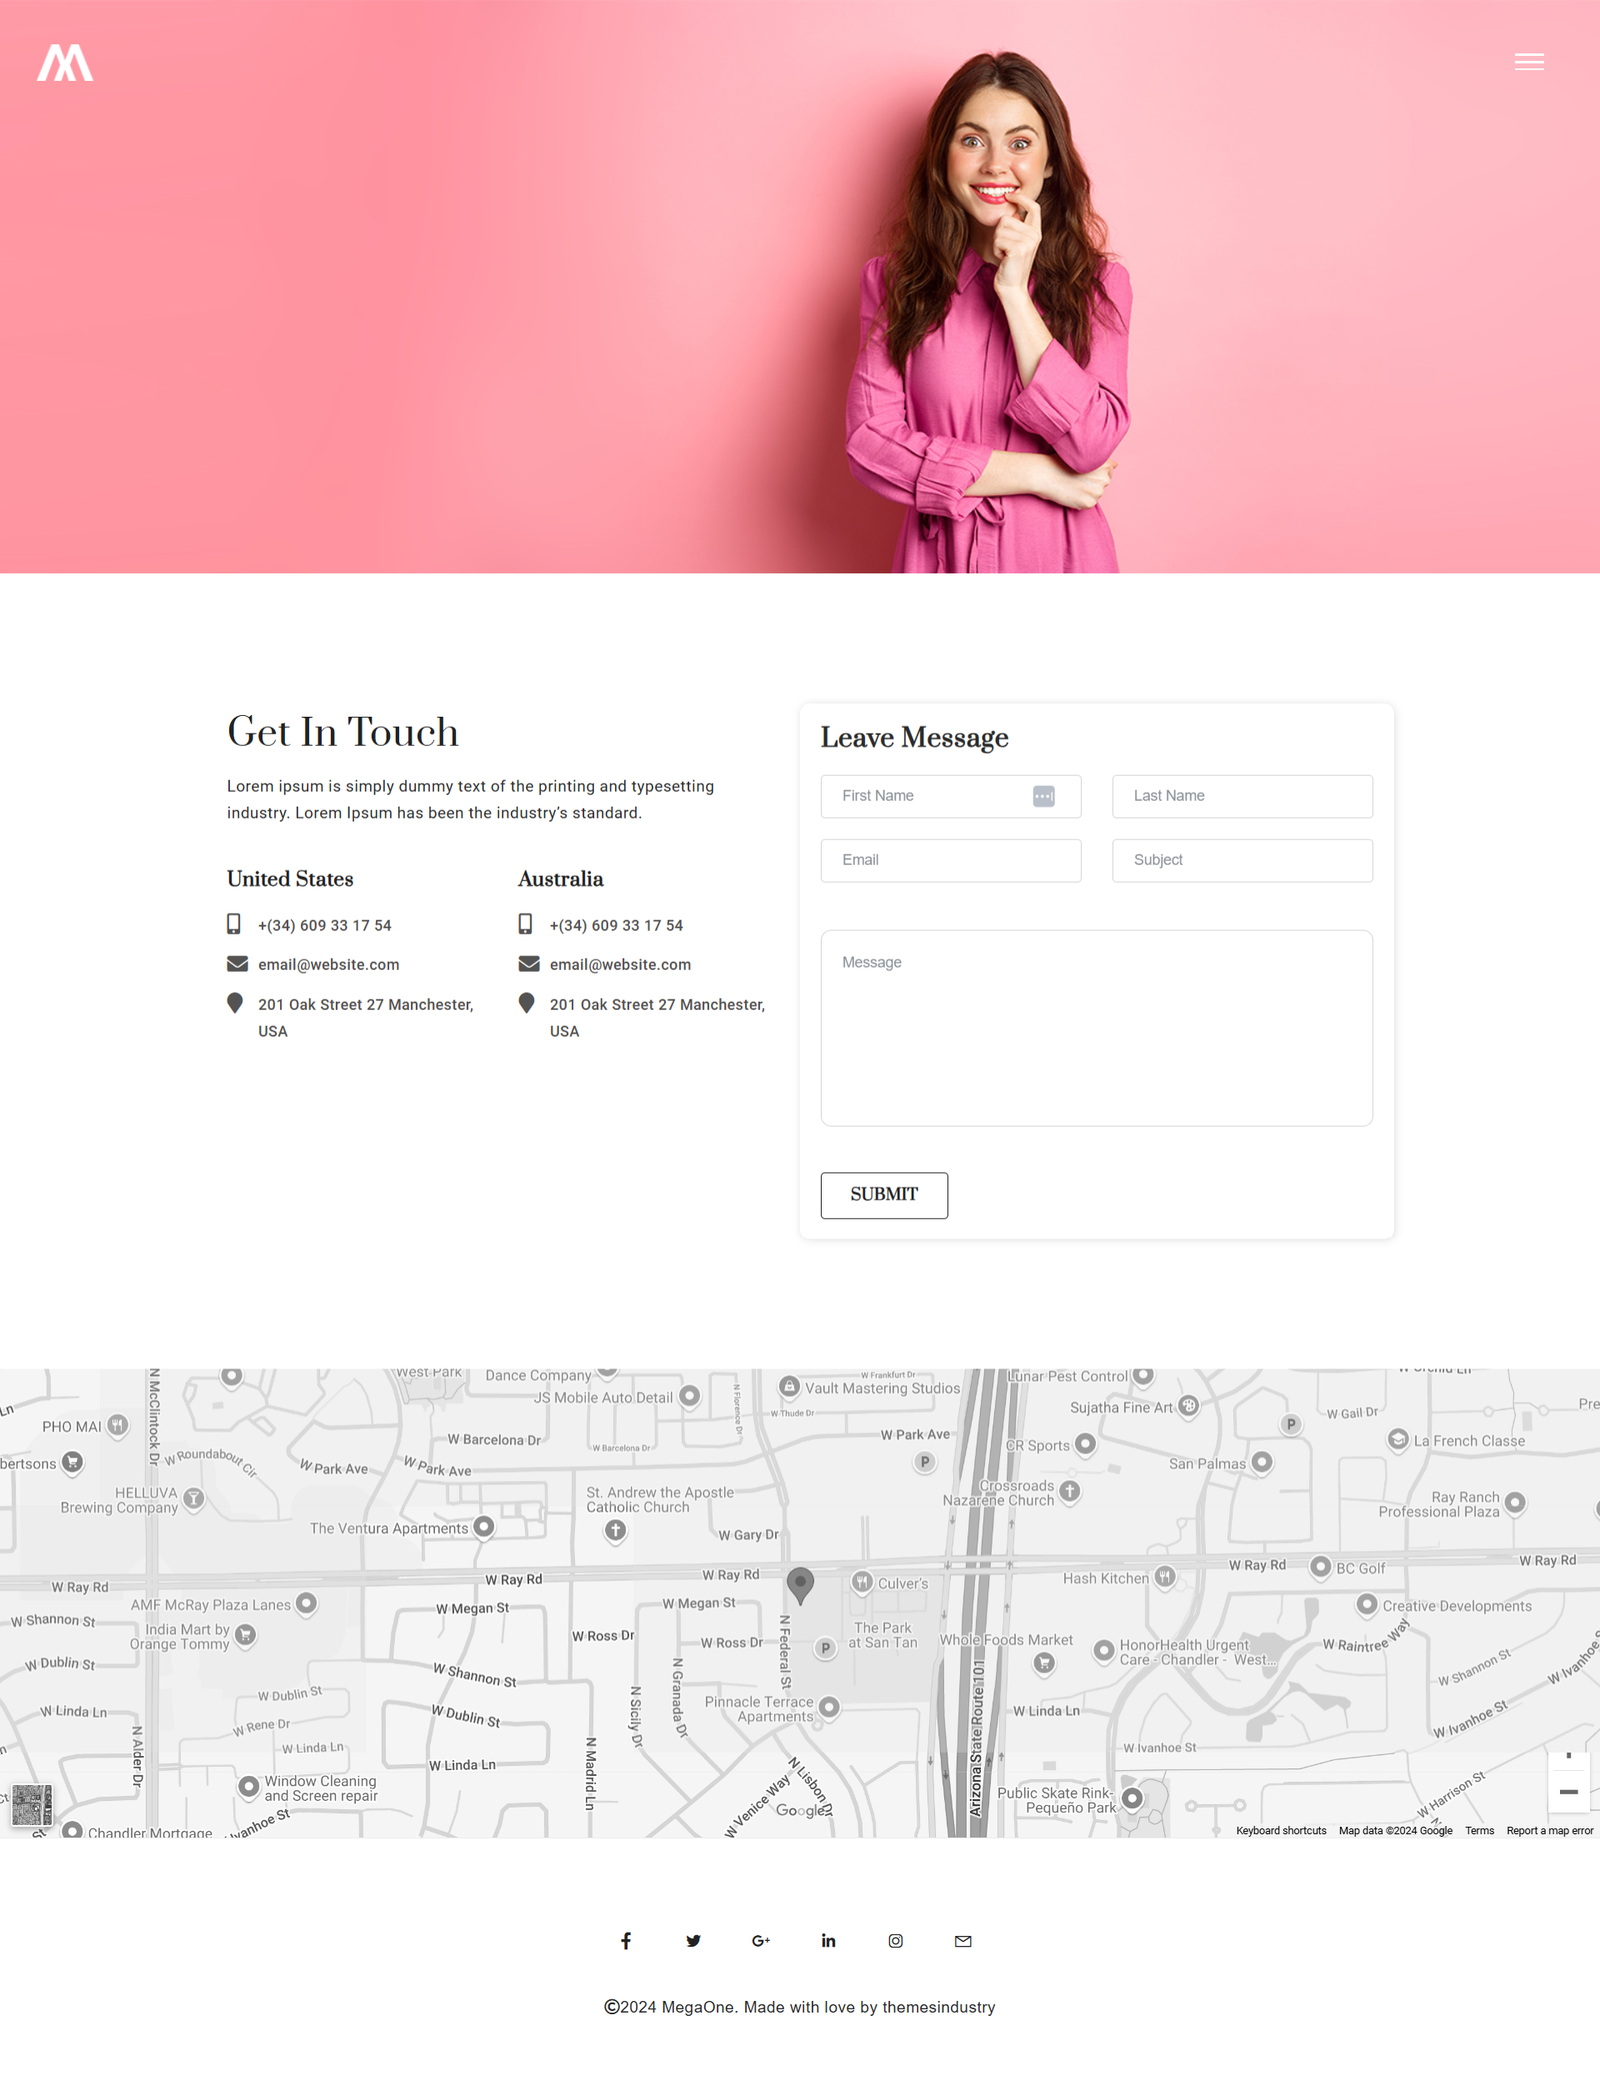The image size is (1600, 2086).
Task: Open the LinkedIn footer icon
Action: (x=828, y=1941)
